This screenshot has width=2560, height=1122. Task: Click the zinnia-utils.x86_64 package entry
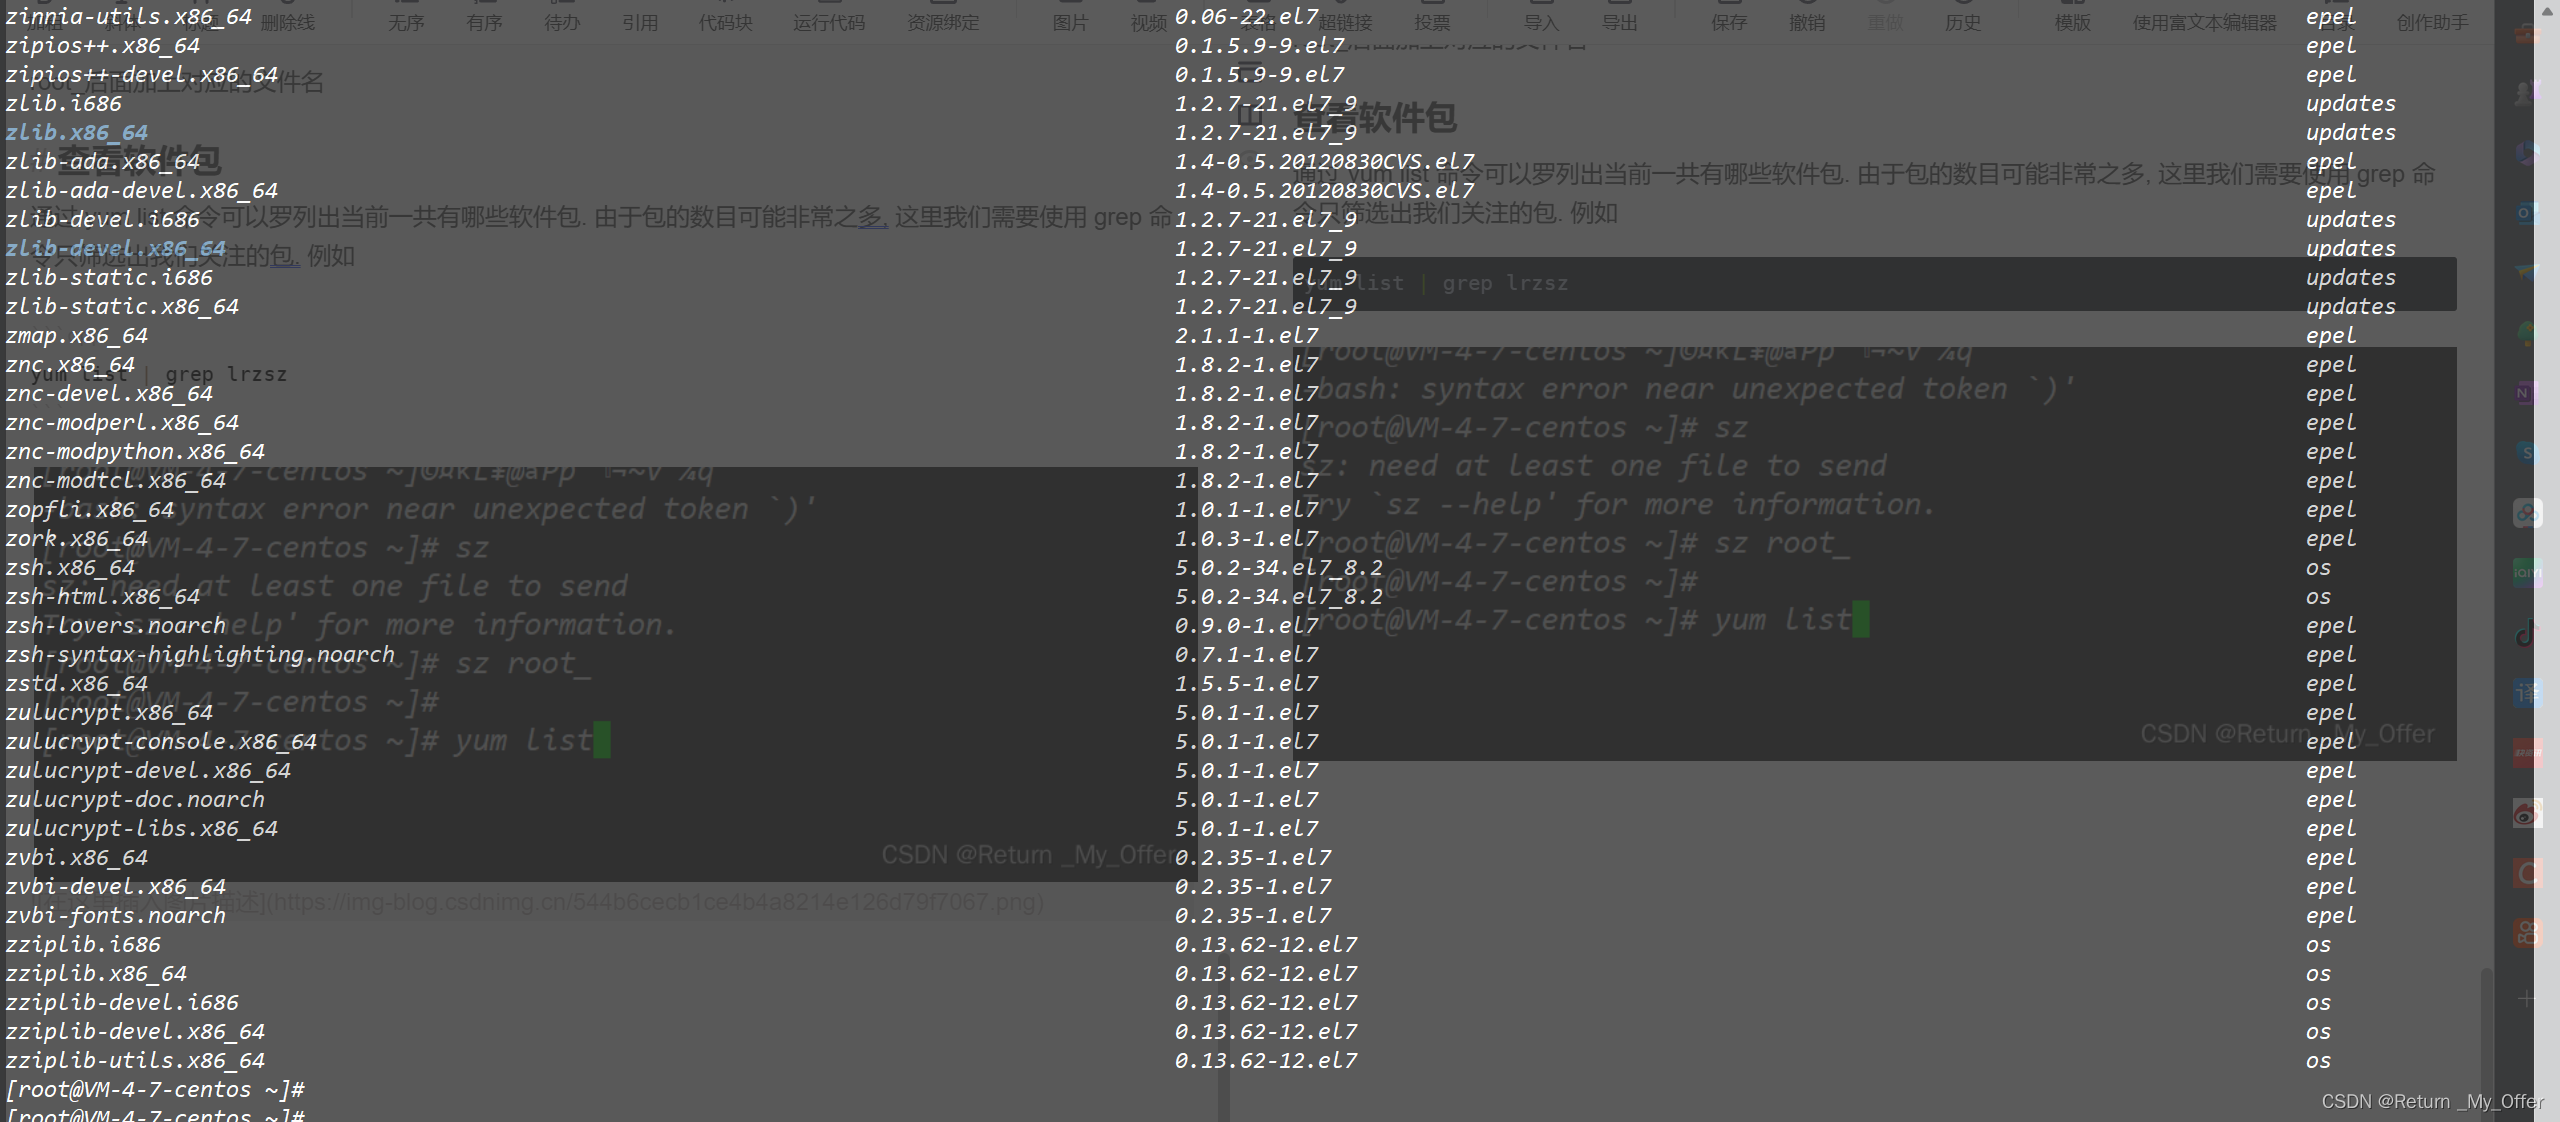[x=129, y=16]
